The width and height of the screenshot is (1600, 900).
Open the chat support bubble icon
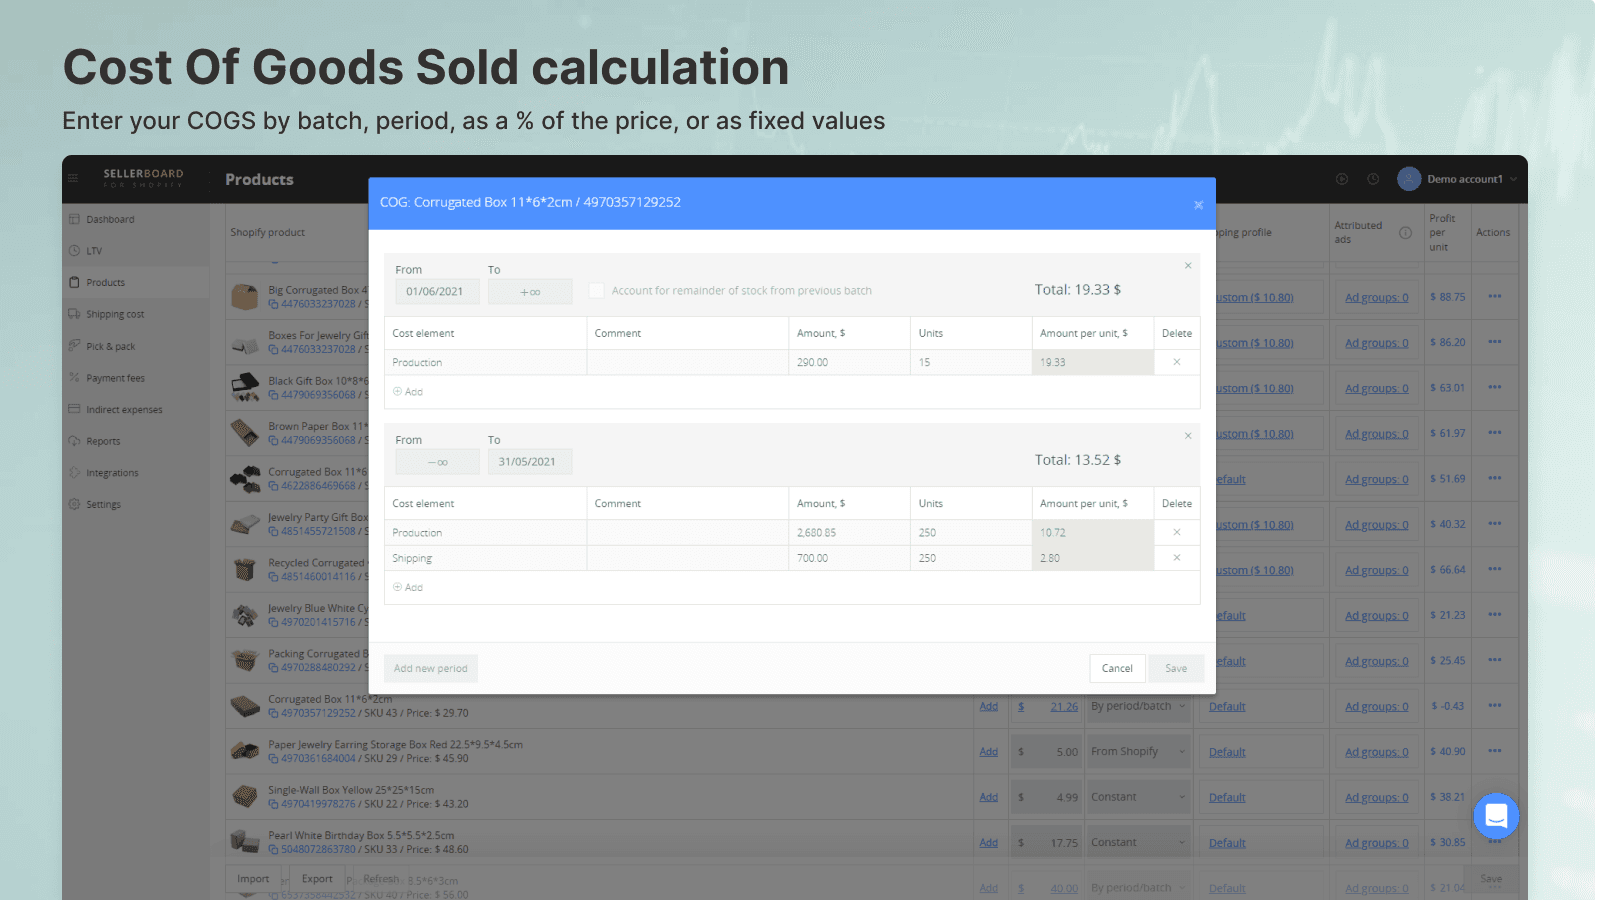(x=1495, y=816)
